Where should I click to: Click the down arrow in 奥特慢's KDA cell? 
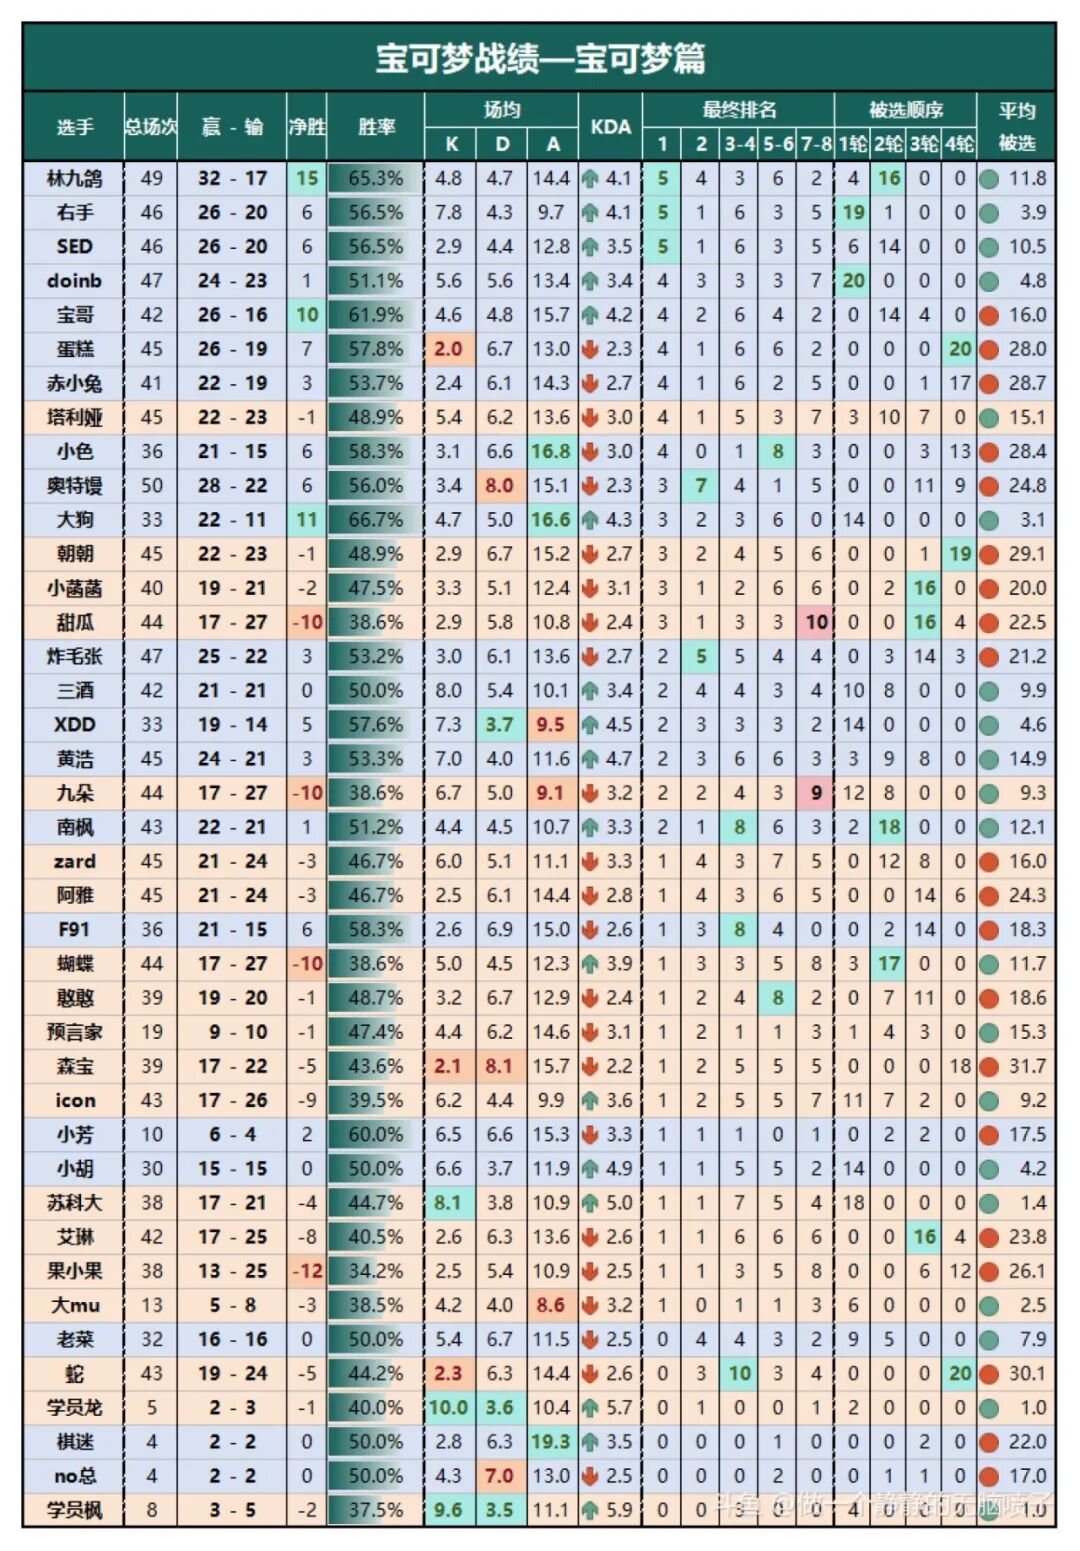[590, 486]
